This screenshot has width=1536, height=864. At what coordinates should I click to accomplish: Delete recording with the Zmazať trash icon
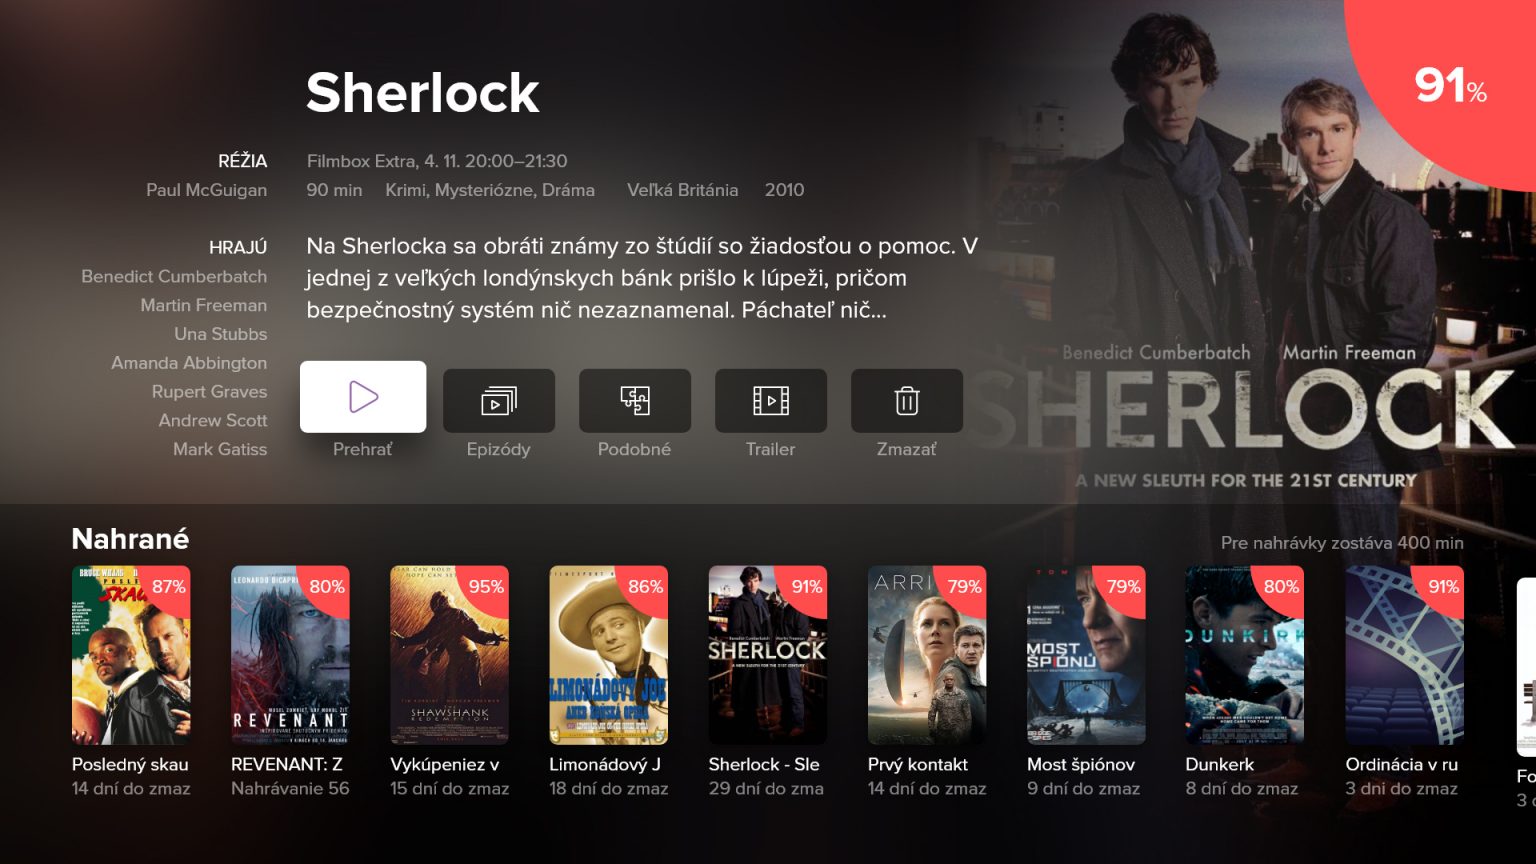pyautogui.click(x=907, y=401)
